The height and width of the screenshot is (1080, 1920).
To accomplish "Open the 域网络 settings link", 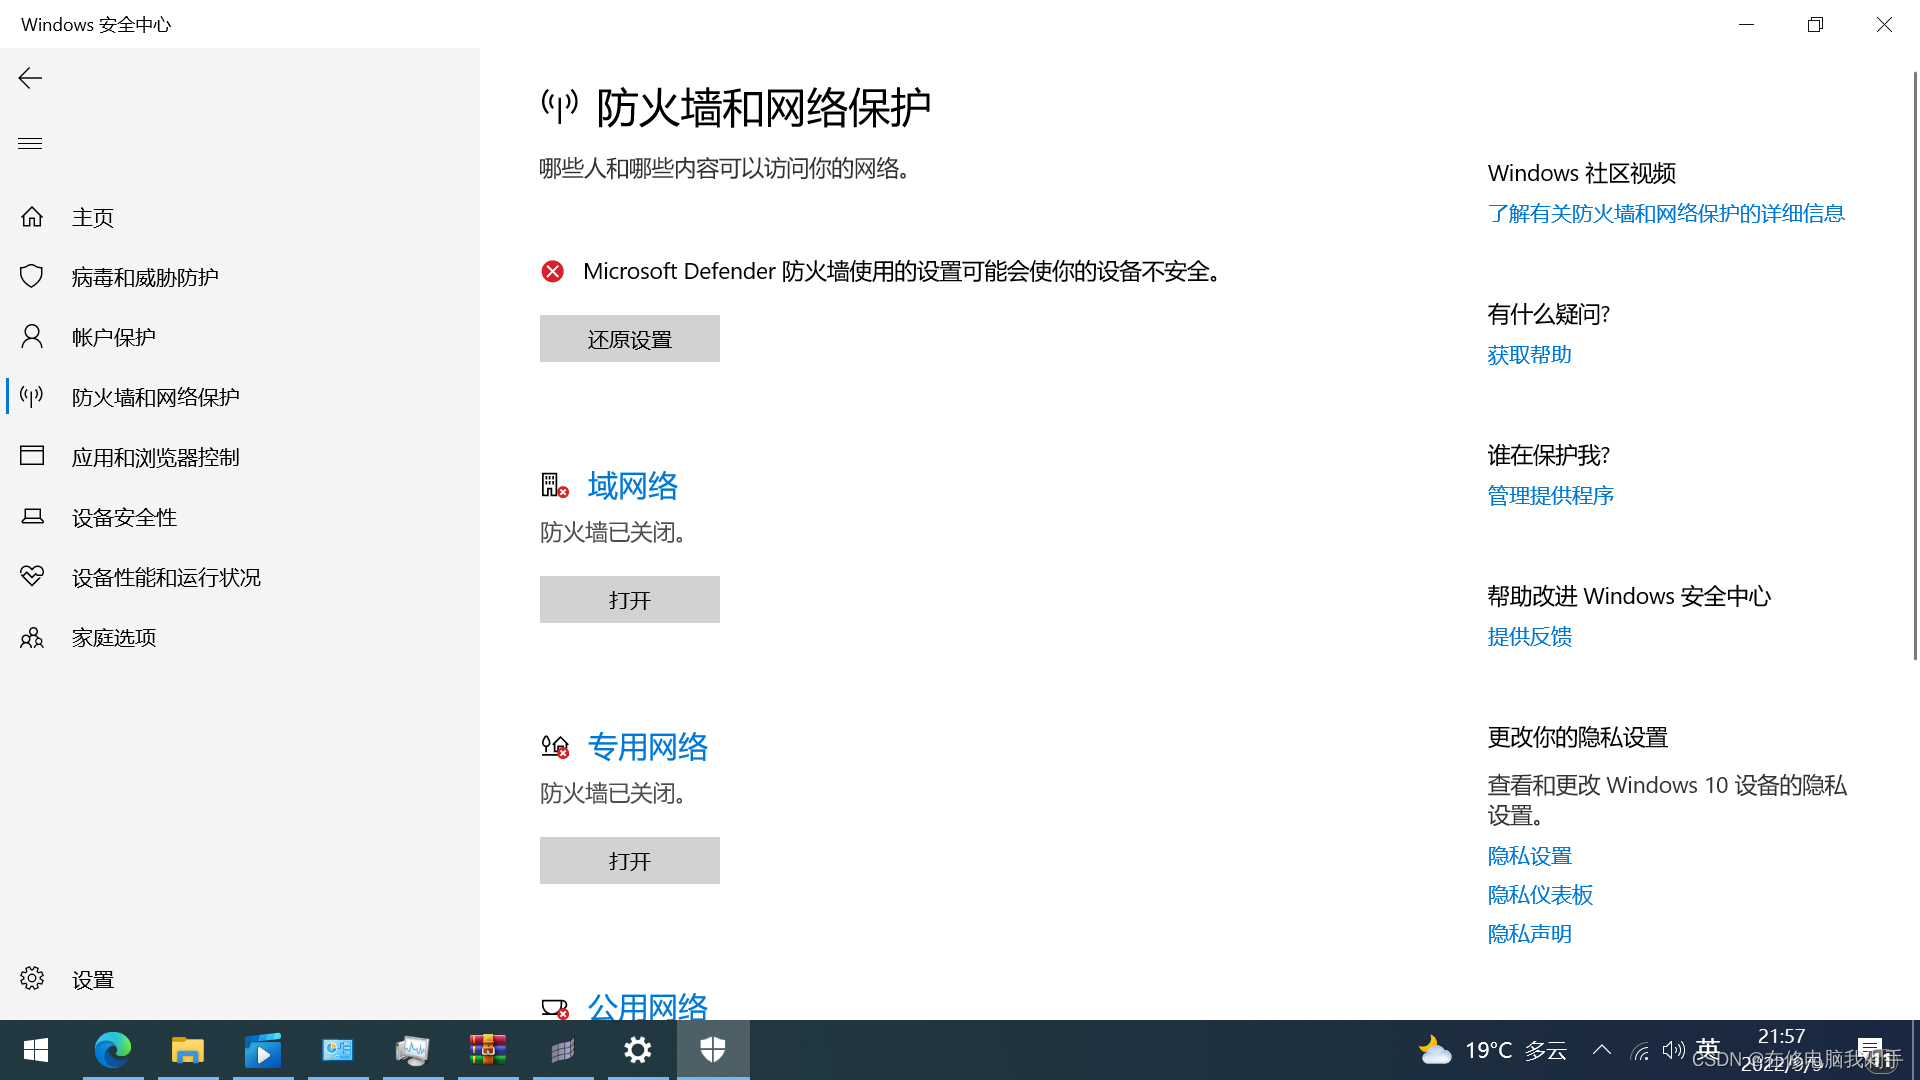I will tap(632, 486).
